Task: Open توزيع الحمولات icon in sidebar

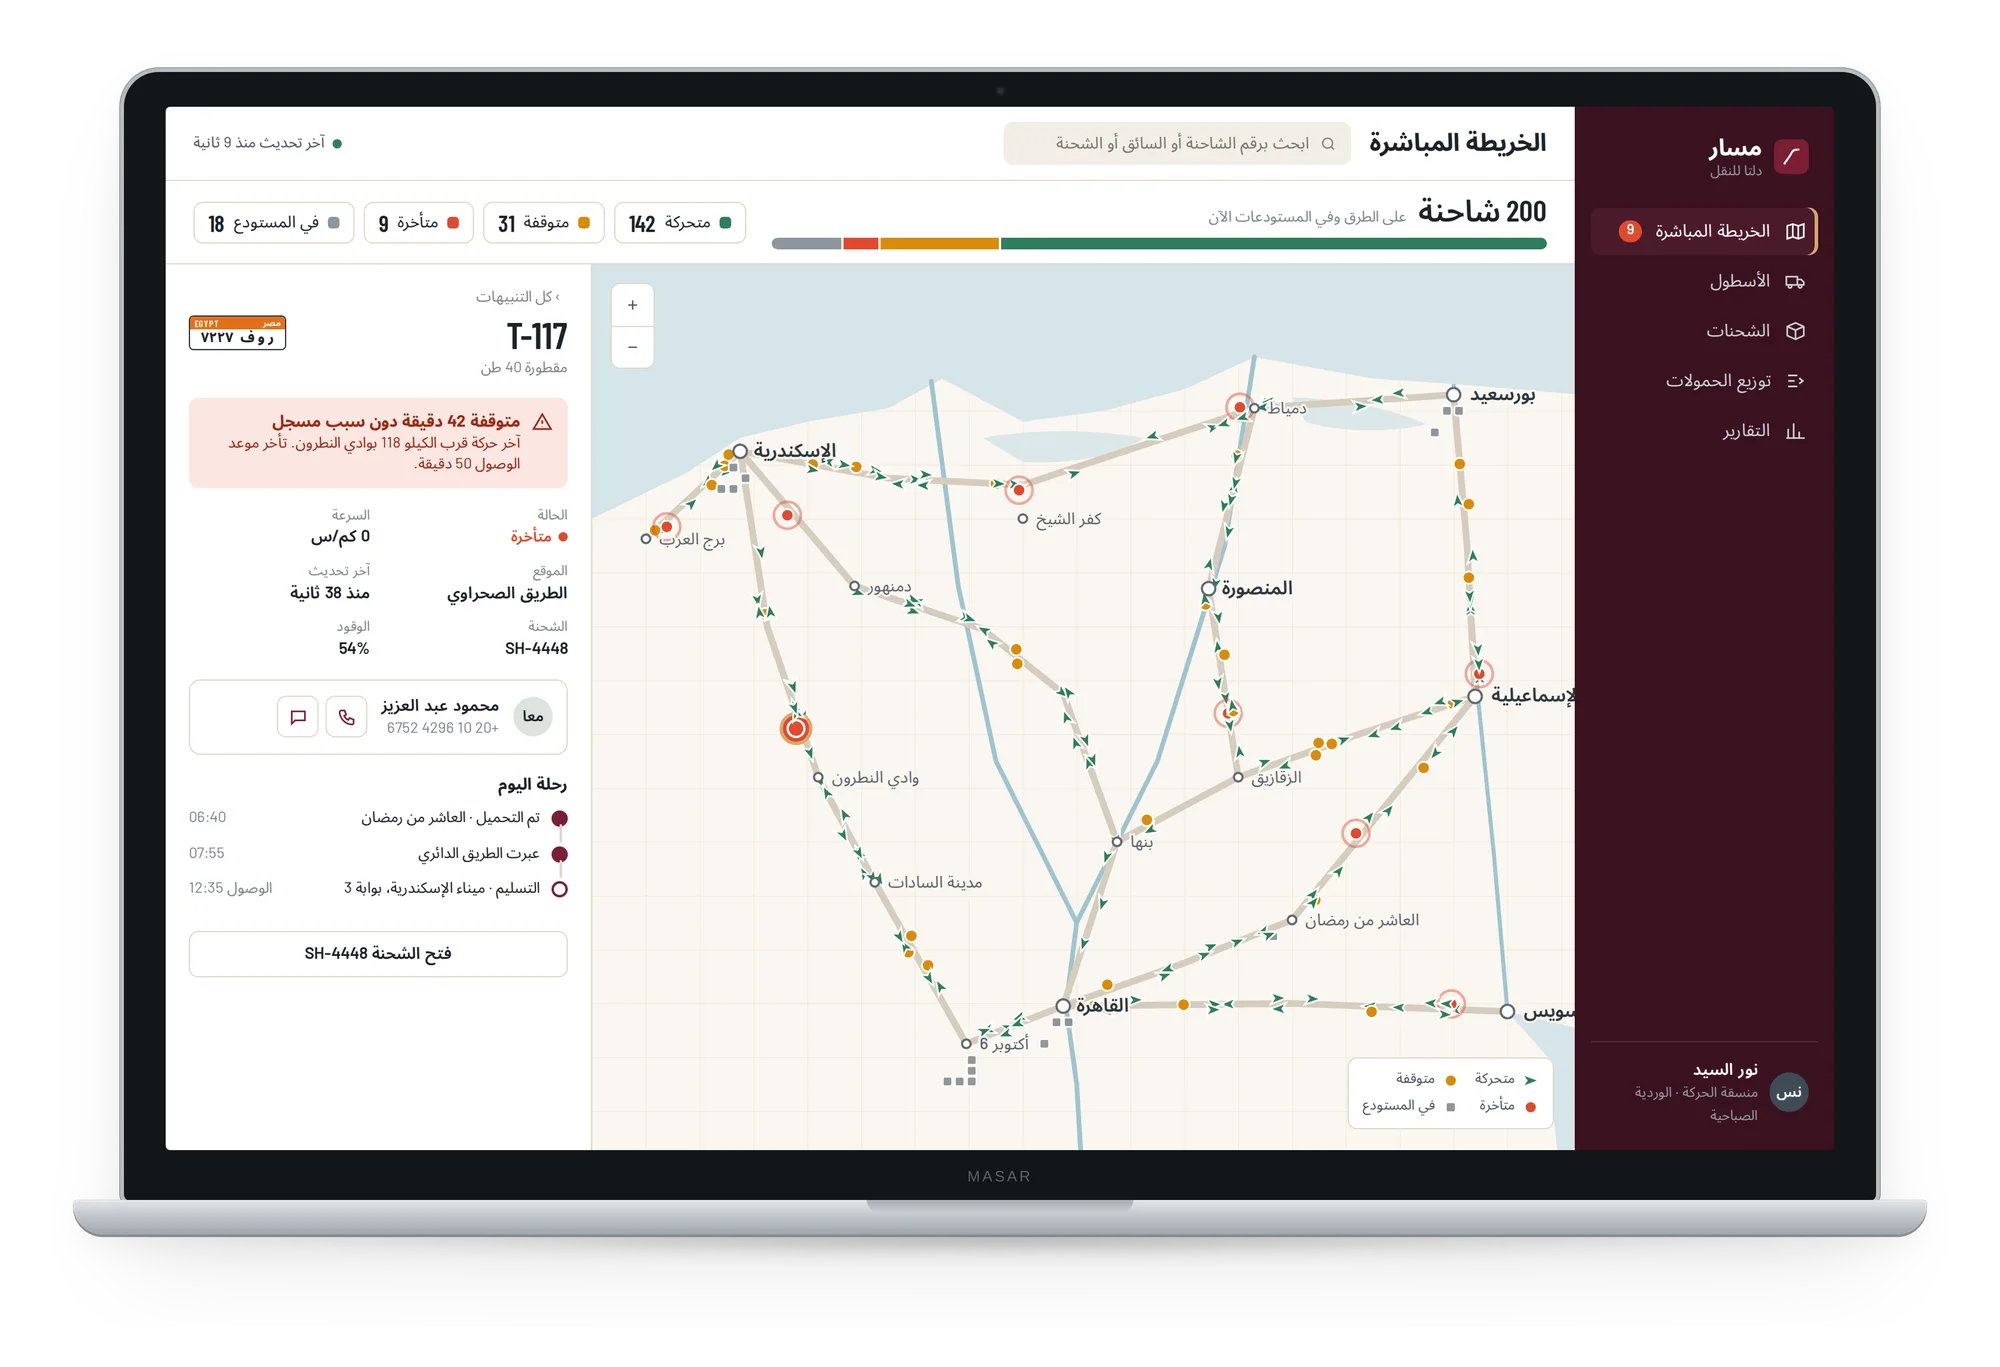Action: point(1795,381)
